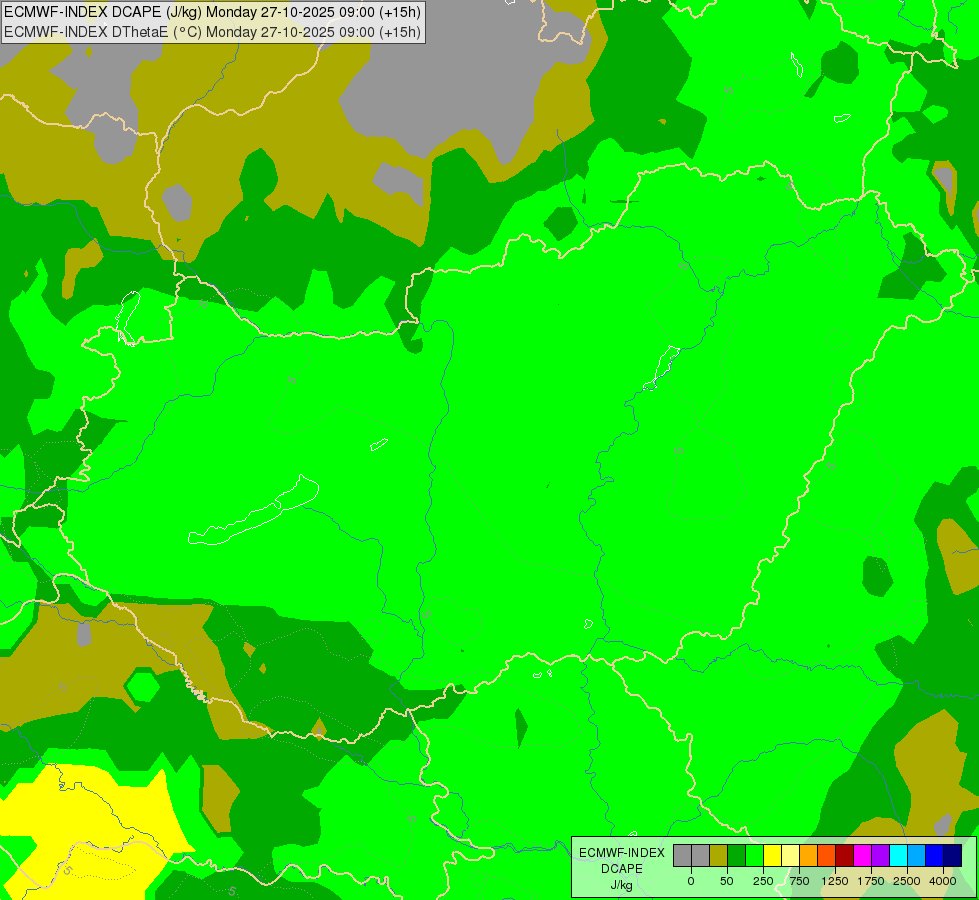
Task: Select the purple legend swatch
Action: coord(880,856)
